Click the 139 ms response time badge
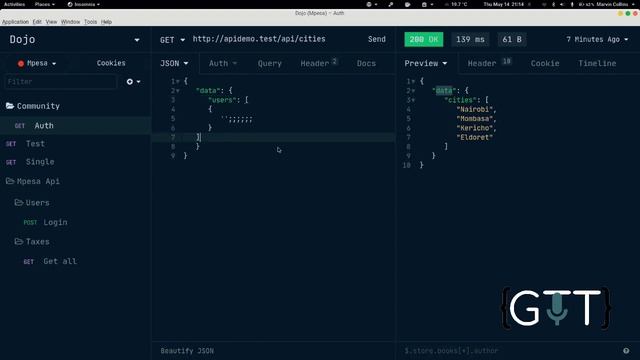 [470, 40]
